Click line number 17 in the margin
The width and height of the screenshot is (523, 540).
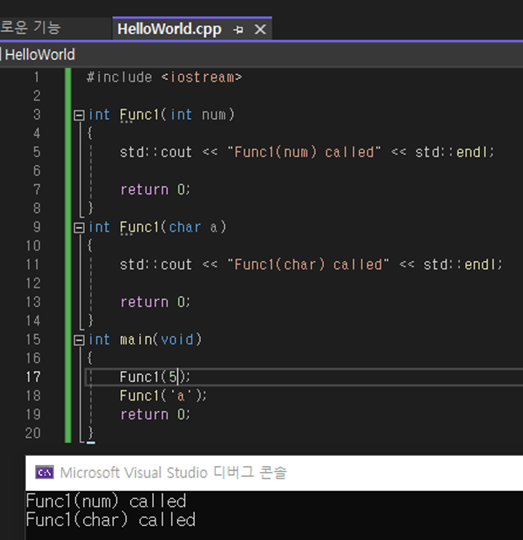[33, 377]
